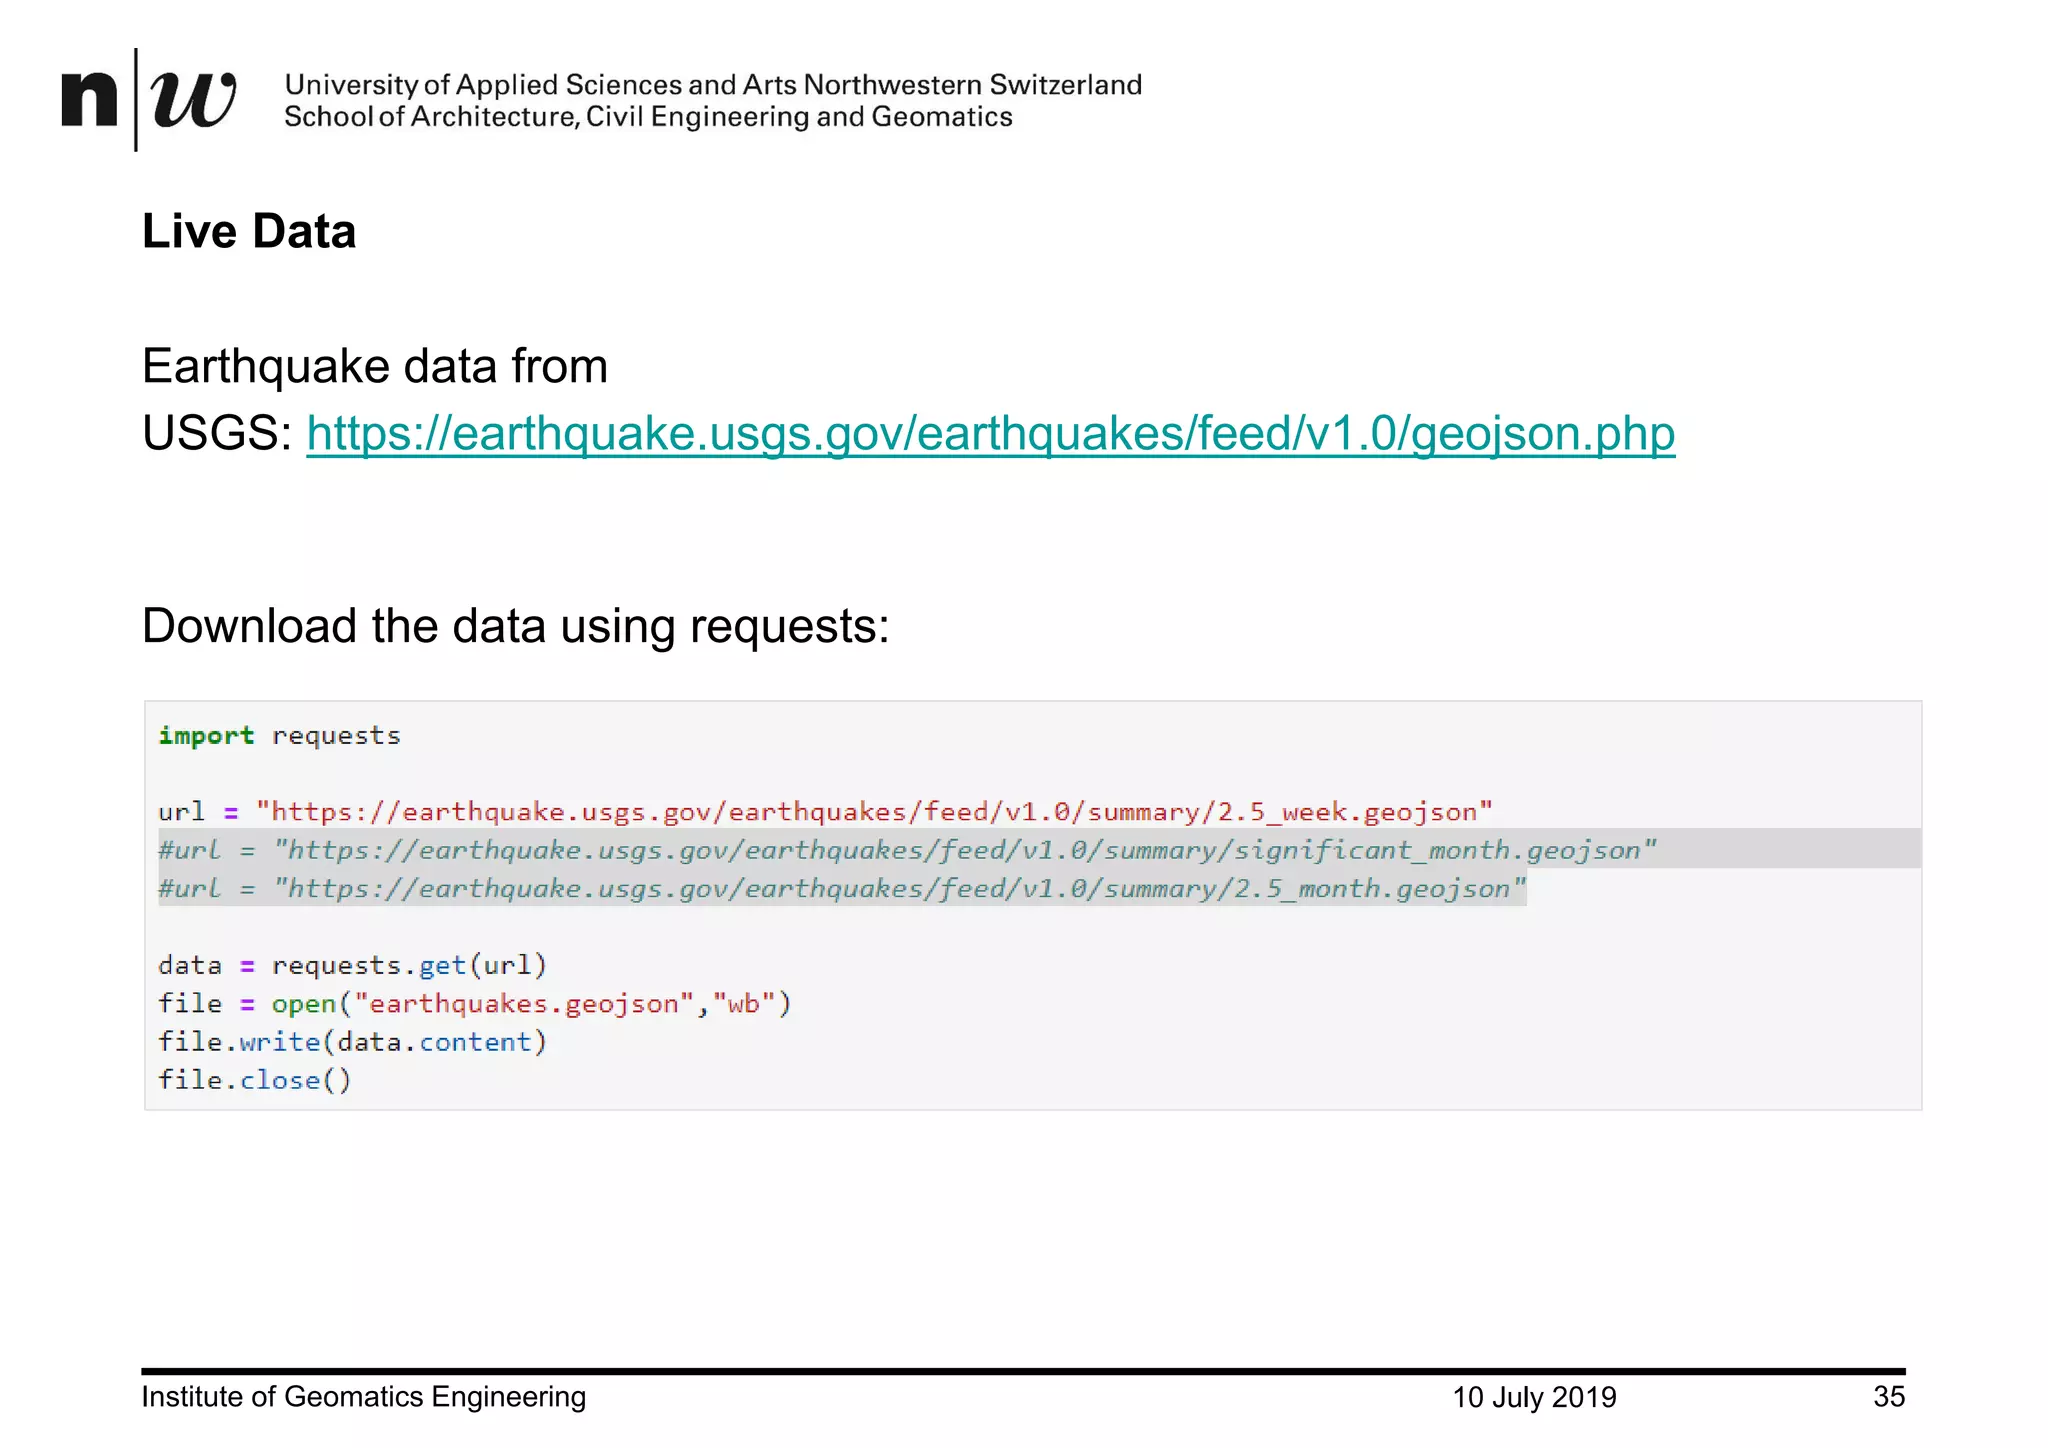Image resolution: width=2048 pixels, height=1448 pixels.
Task: Click the 'url' variable in the assignment line
Action: [181, 812]
